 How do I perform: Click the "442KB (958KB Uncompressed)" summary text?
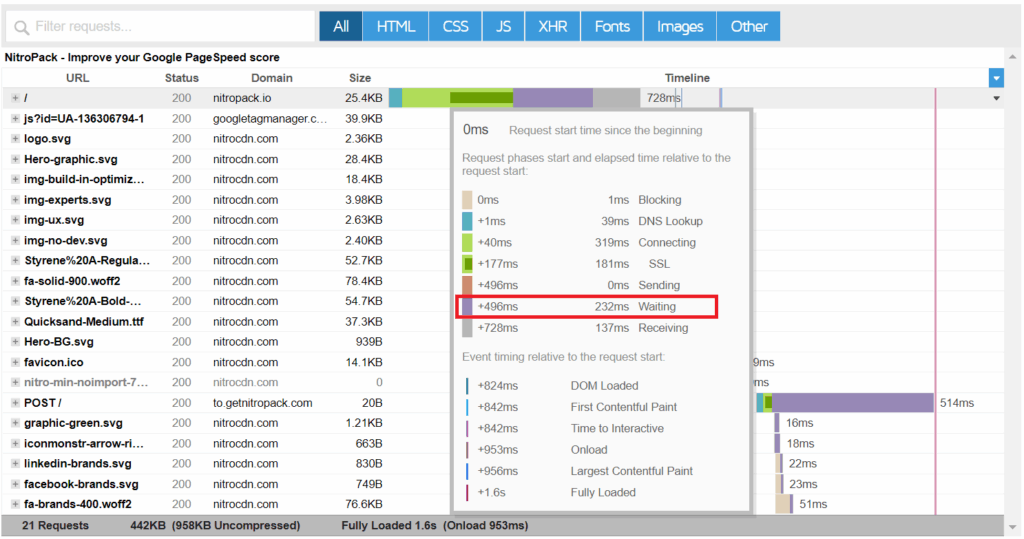coord(215,525)
